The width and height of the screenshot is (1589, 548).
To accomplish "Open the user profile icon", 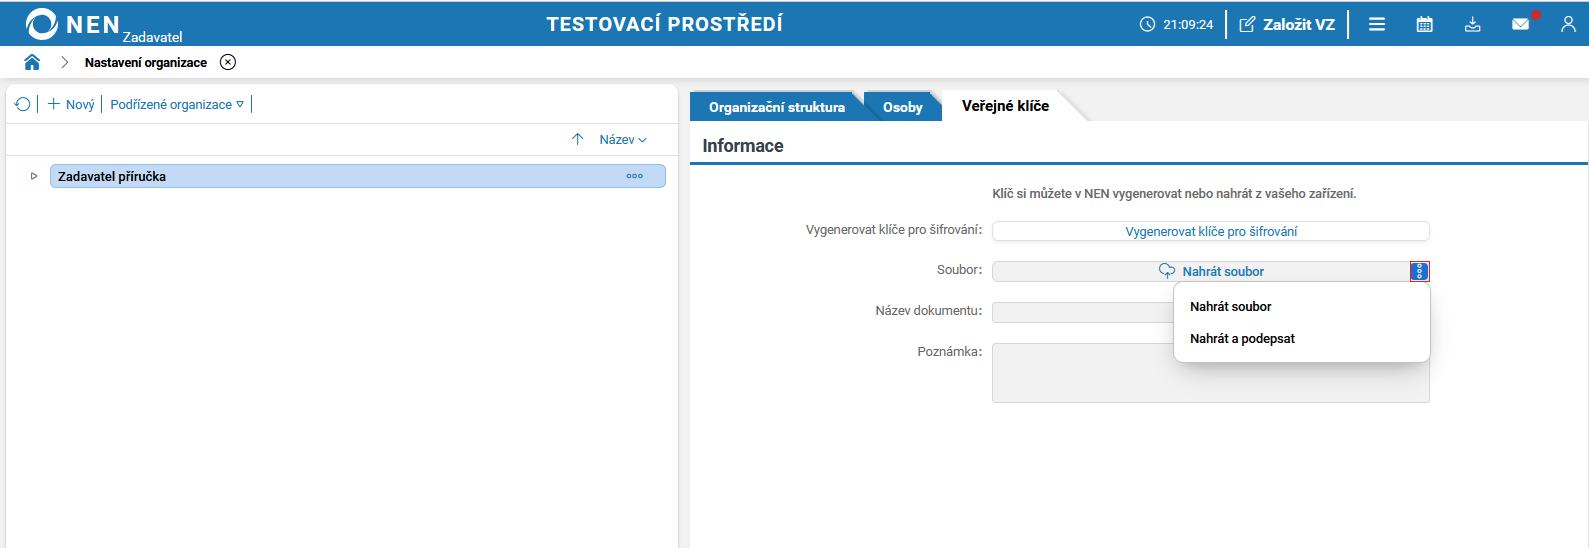I will coord(1568,24).
